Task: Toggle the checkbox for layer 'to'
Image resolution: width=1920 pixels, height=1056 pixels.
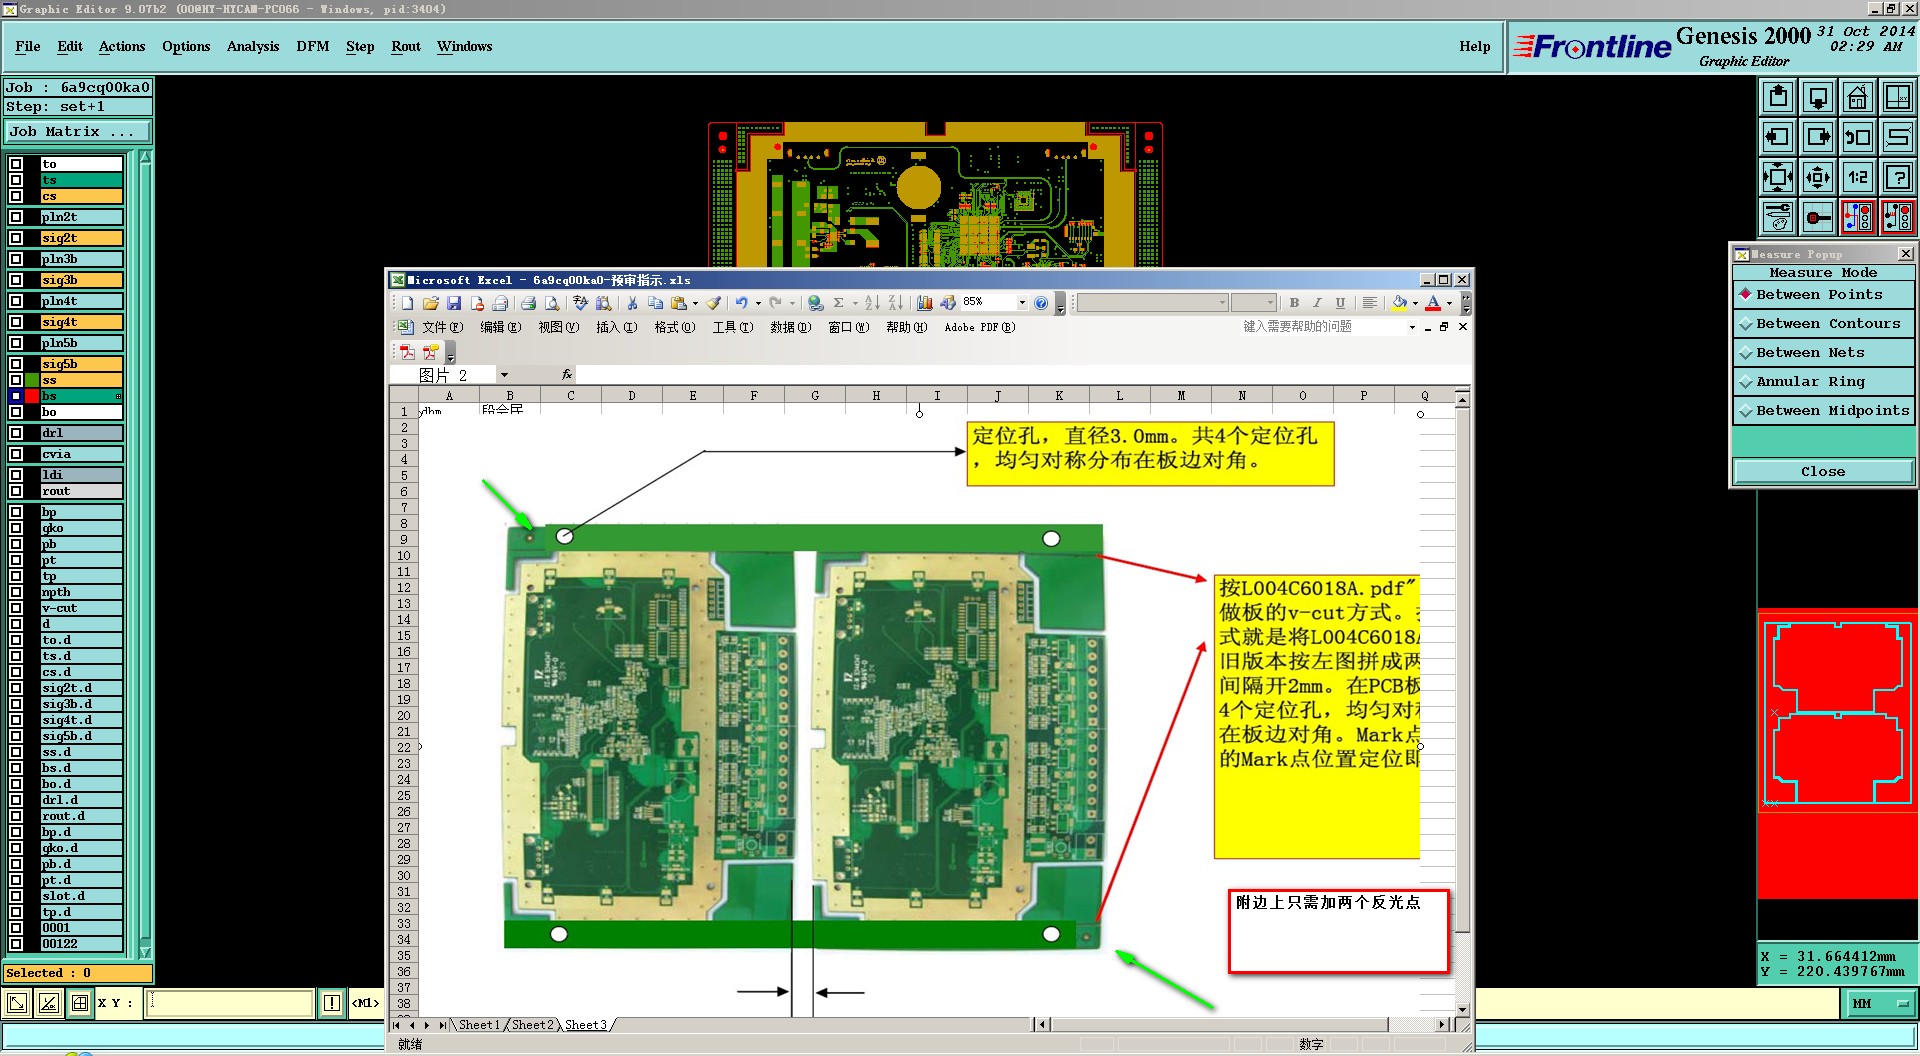Action: pyautogui.click(x=16, y=164)
